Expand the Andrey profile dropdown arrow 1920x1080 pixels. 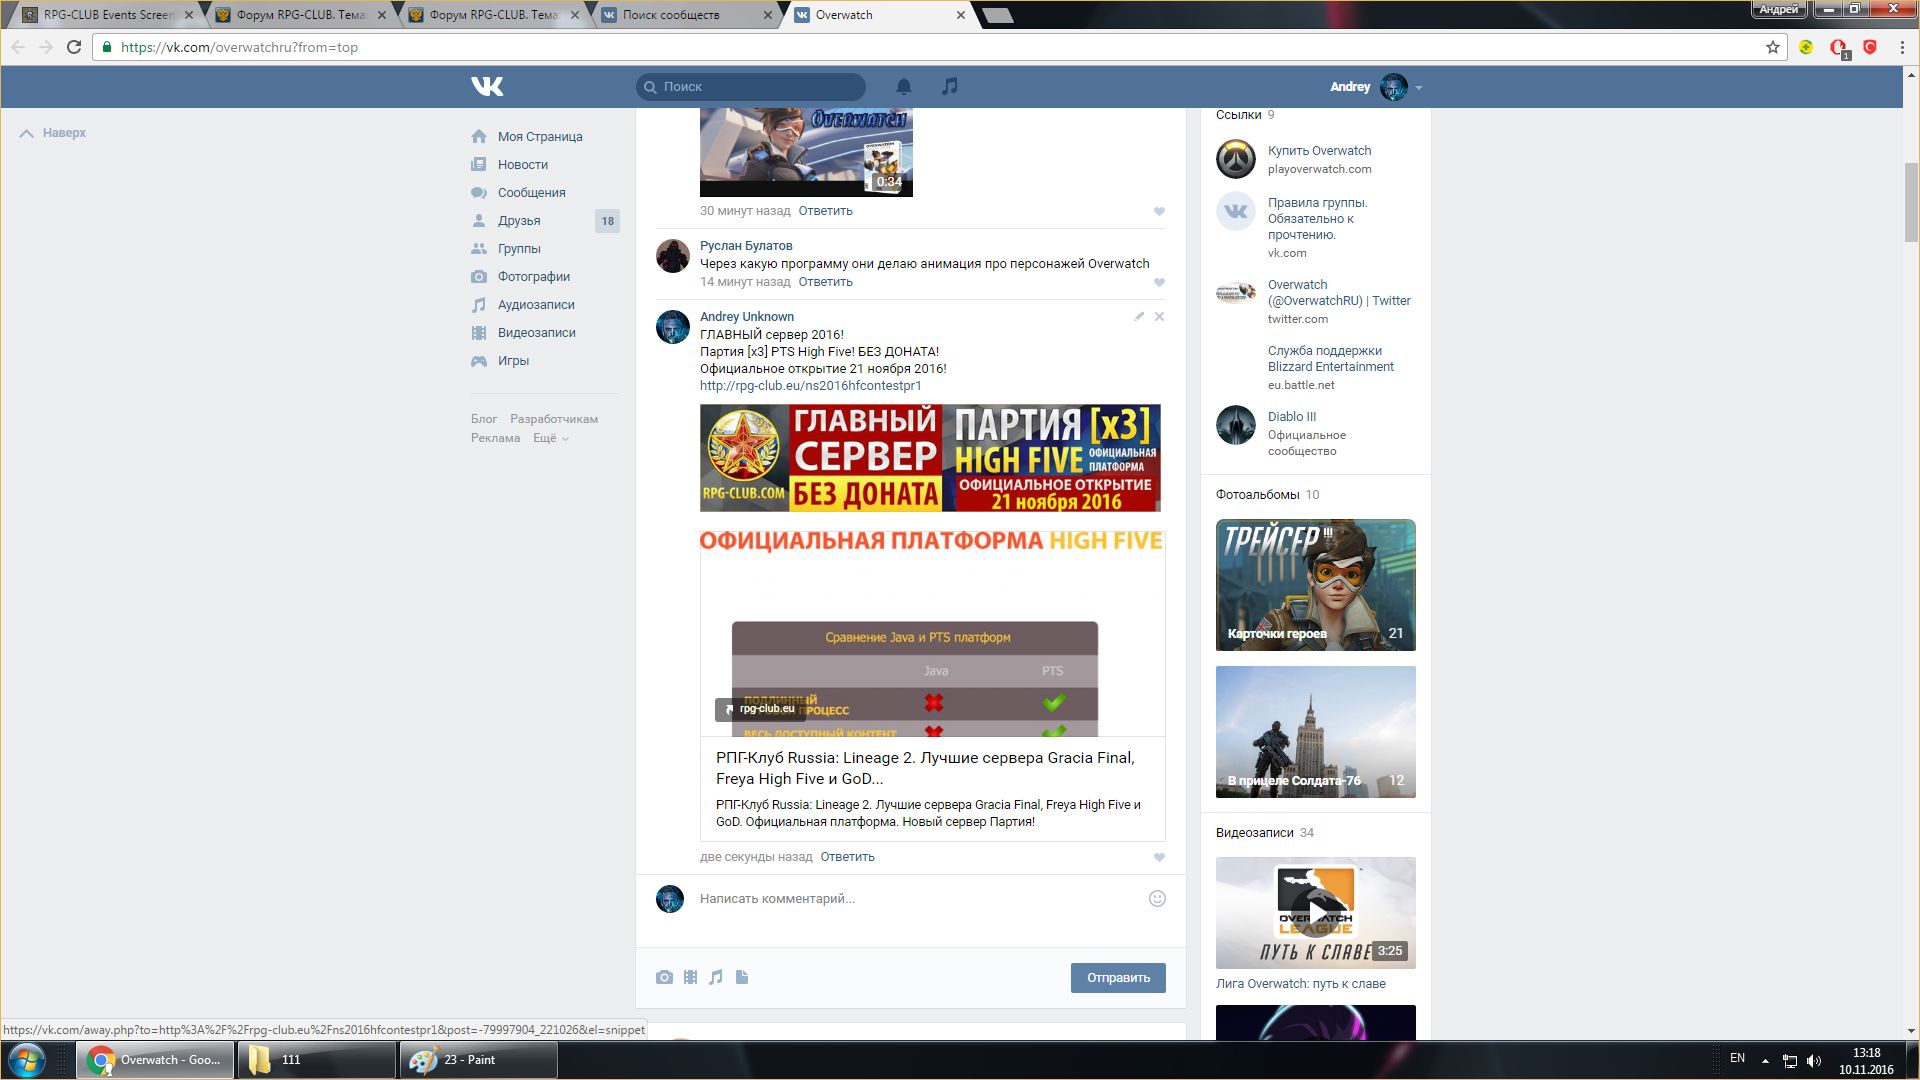[x=1419, y=88]
